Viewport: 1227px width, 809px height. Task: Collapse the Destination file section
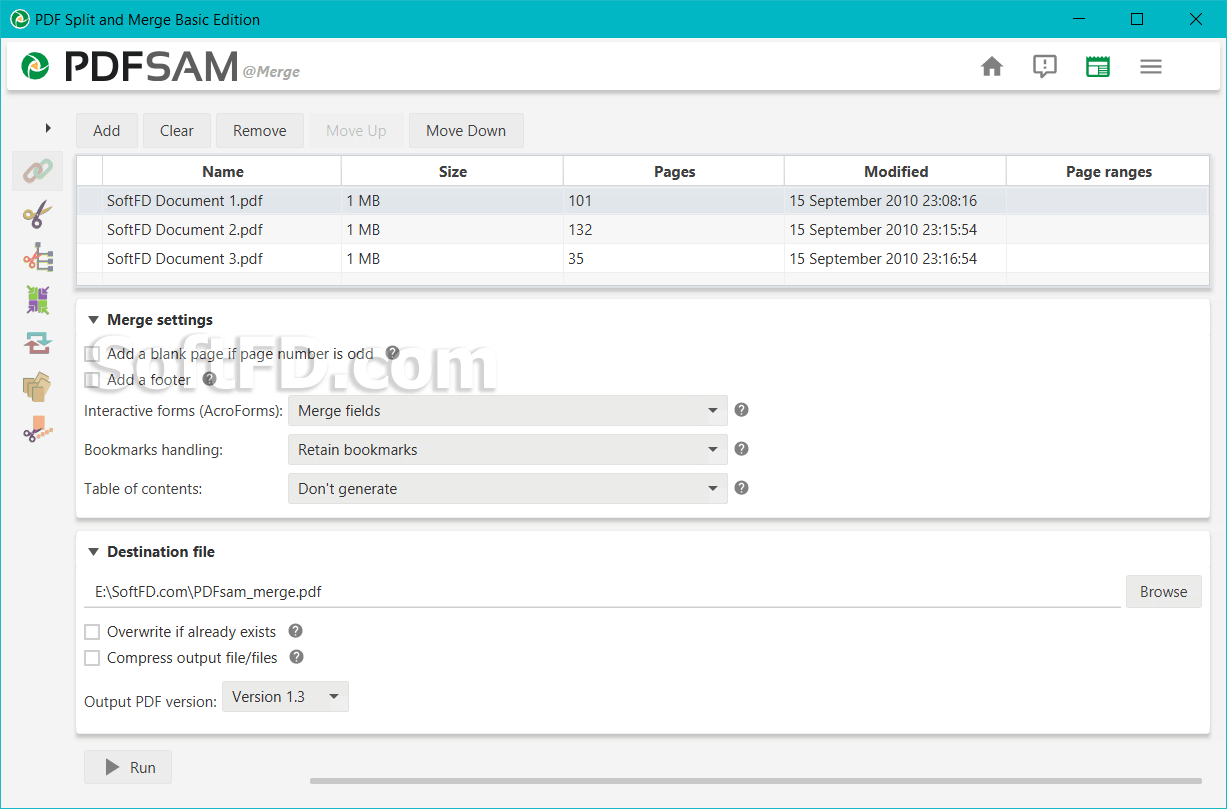click(x=93, y=552)
